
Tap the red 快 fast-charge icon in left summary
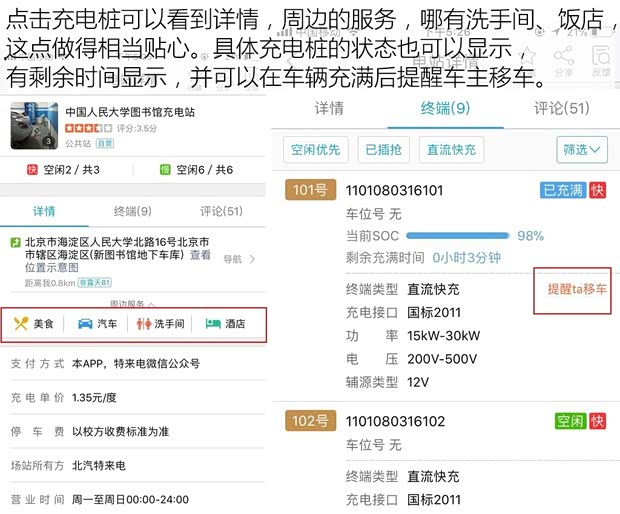[x=32, y=170]
